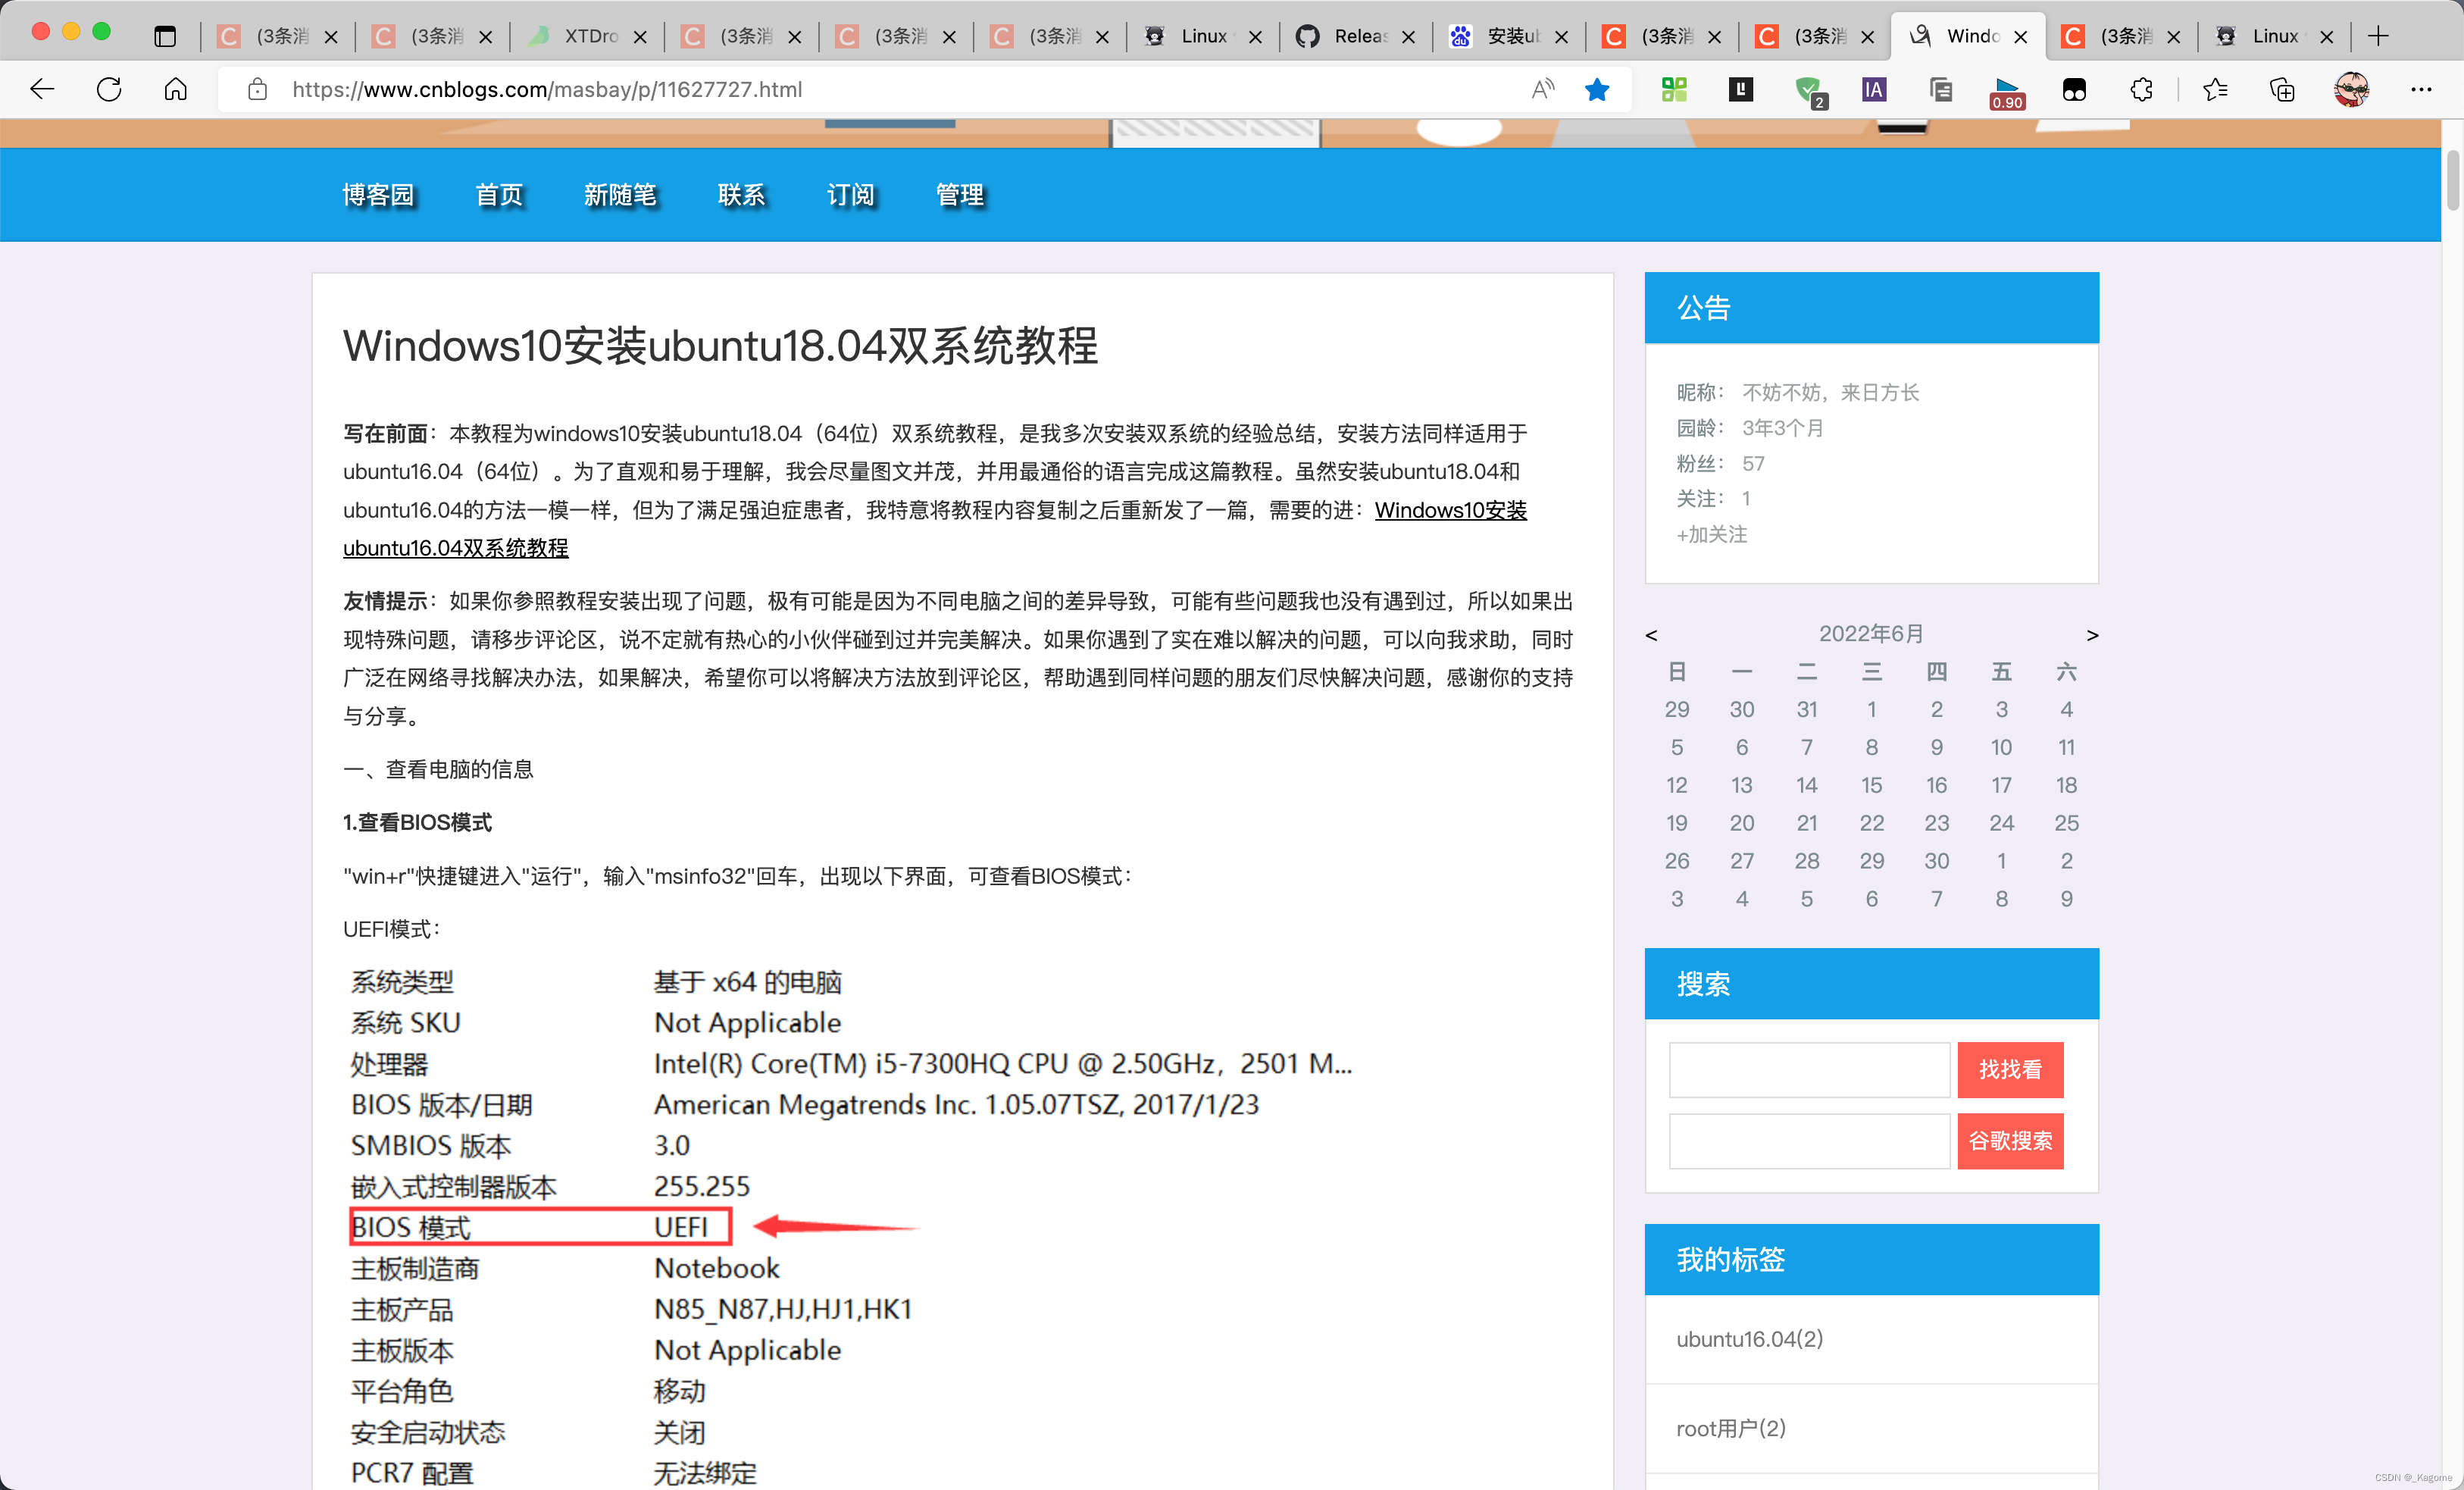The width and height of the screenshot is (2464, 1490).
Task: Open the browser home page icon
Action: coord(176,90)
